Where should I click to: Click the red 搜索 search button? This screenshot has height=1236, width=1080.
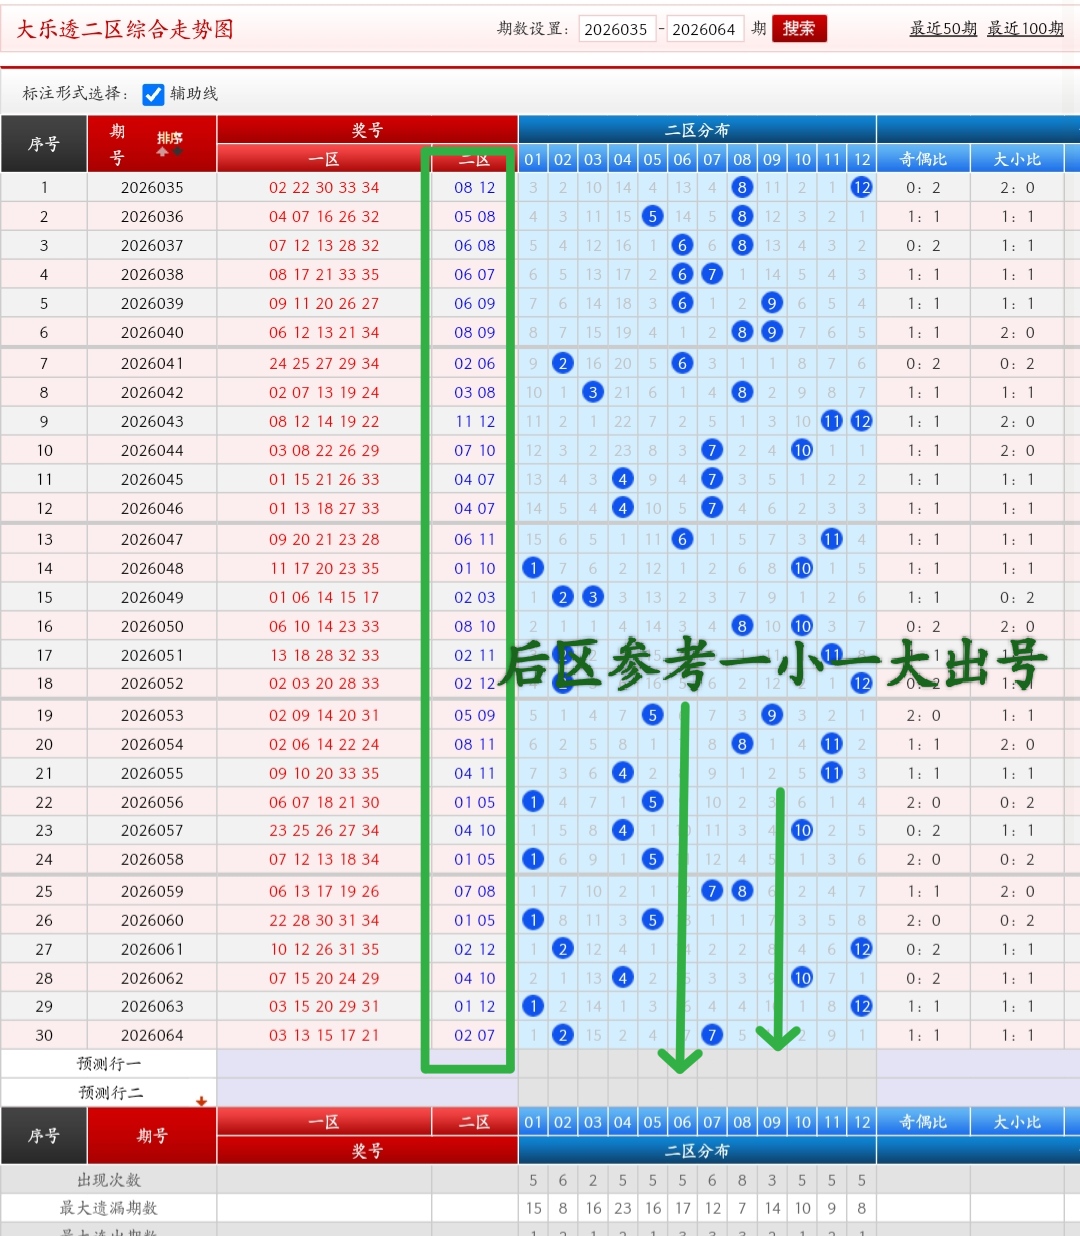point(799,29)
